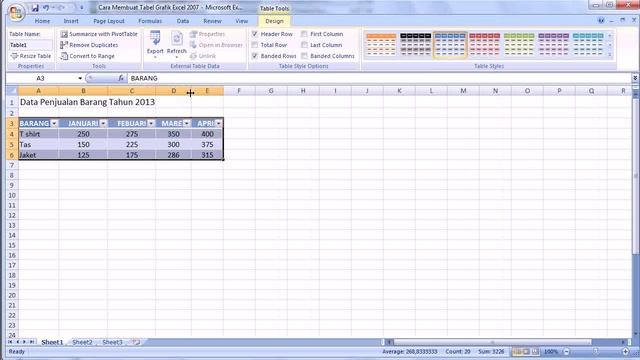The height and width of the screenshot is (360, 640).
Task: Open the Office Button menu
Action: pyautogui.click(x=16, y=12)
